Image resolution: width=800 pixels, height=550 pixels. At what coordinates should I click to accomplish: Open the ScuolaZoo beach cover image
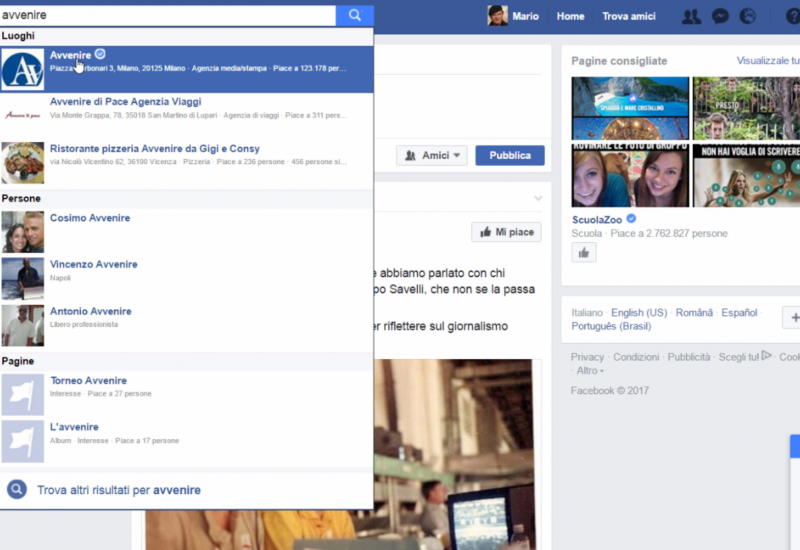point(630,108)
